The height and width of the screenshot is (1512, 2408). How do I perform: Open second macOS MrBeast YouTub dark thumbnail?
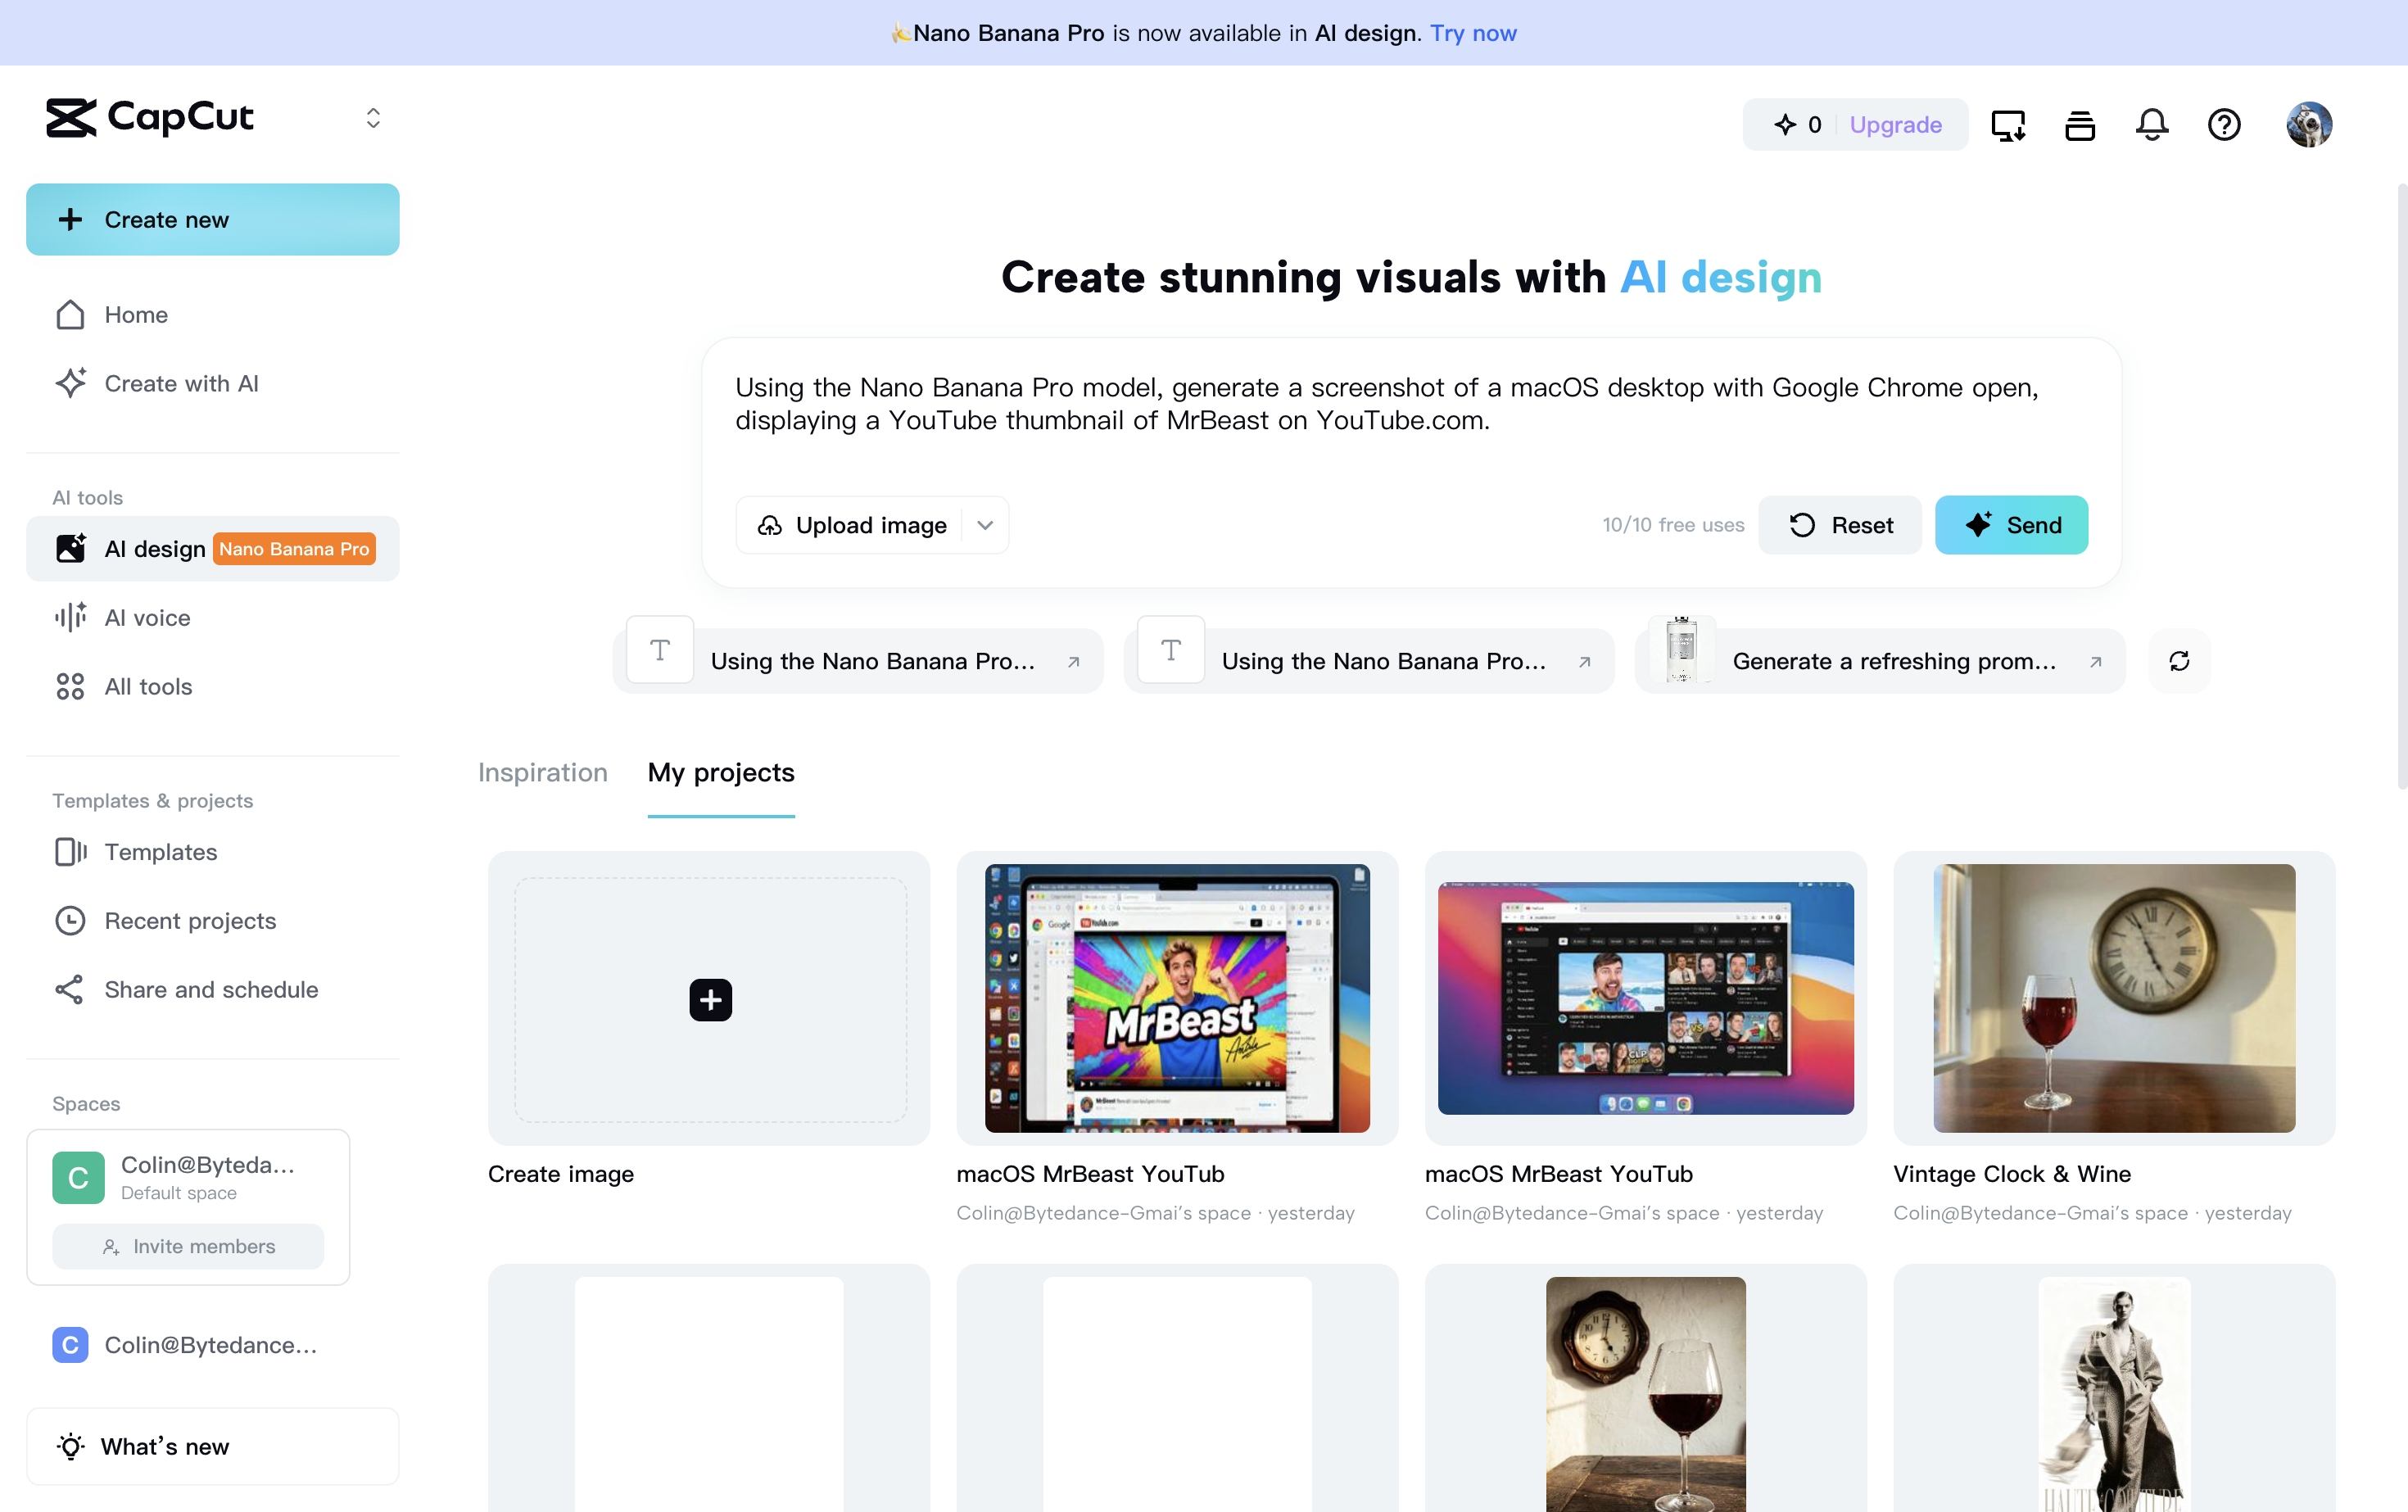pyautogui.click(x=1645, y=999)
